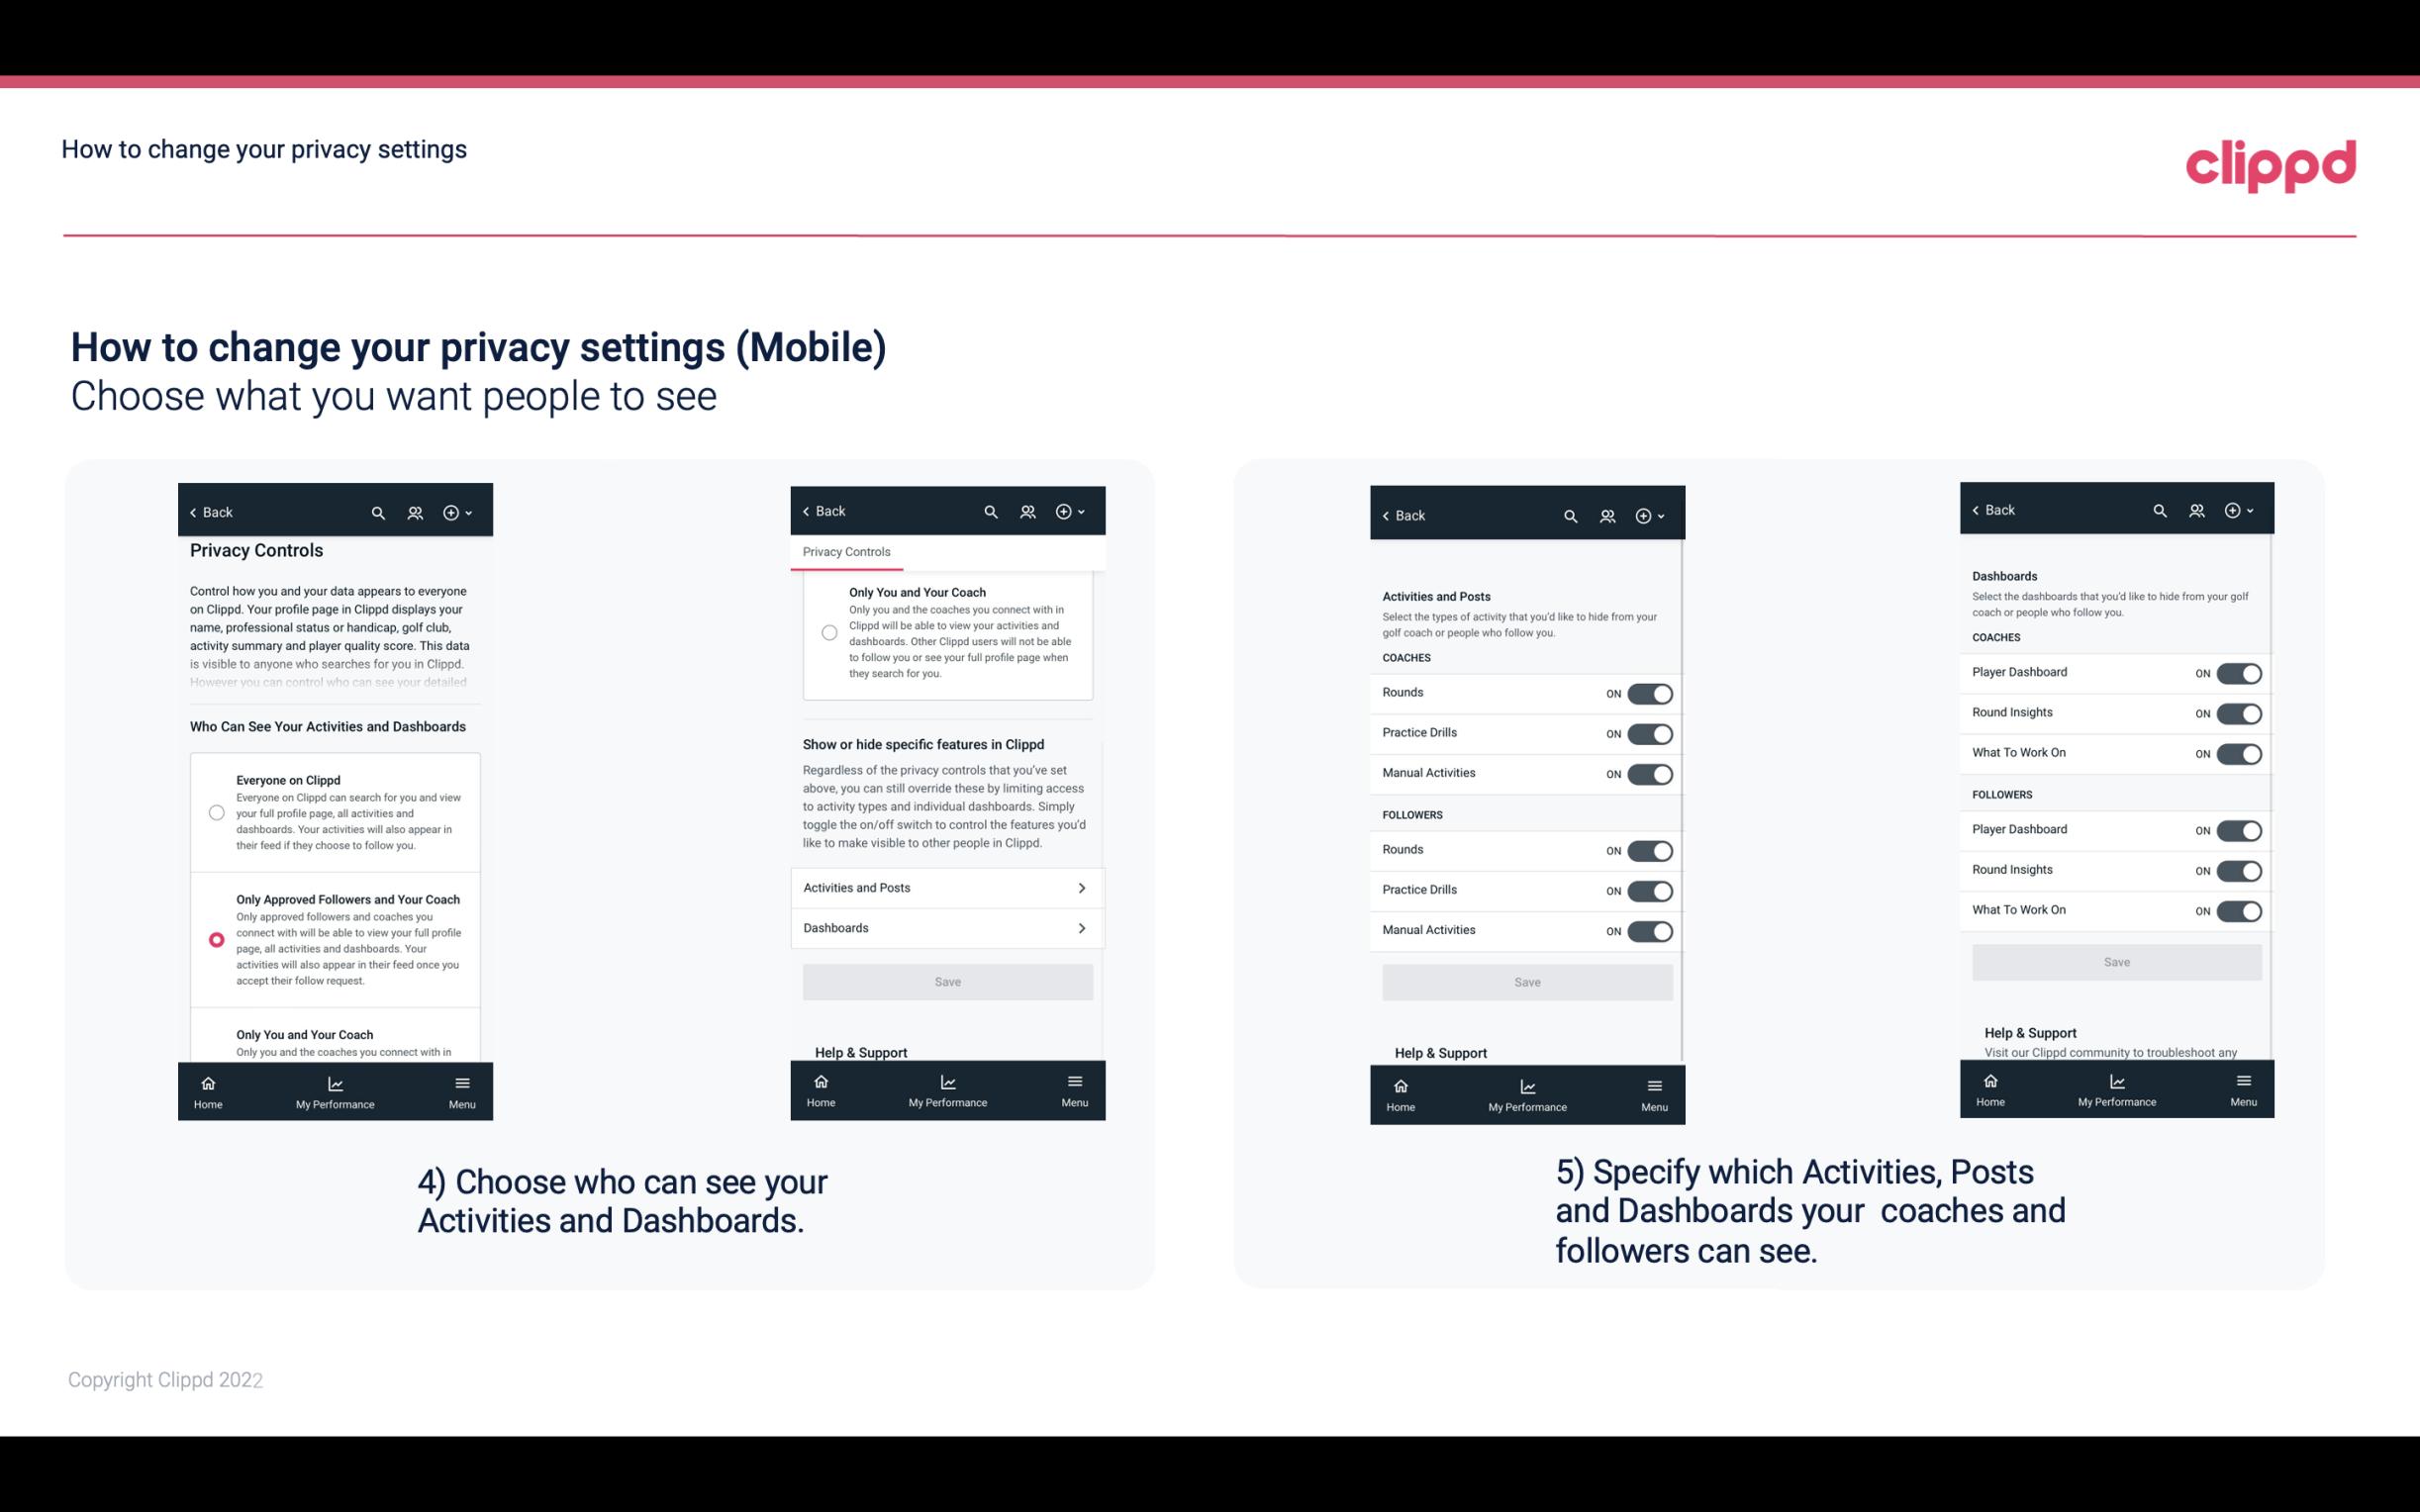Toggle Player Dashboard OFF for Followers

2239,829
